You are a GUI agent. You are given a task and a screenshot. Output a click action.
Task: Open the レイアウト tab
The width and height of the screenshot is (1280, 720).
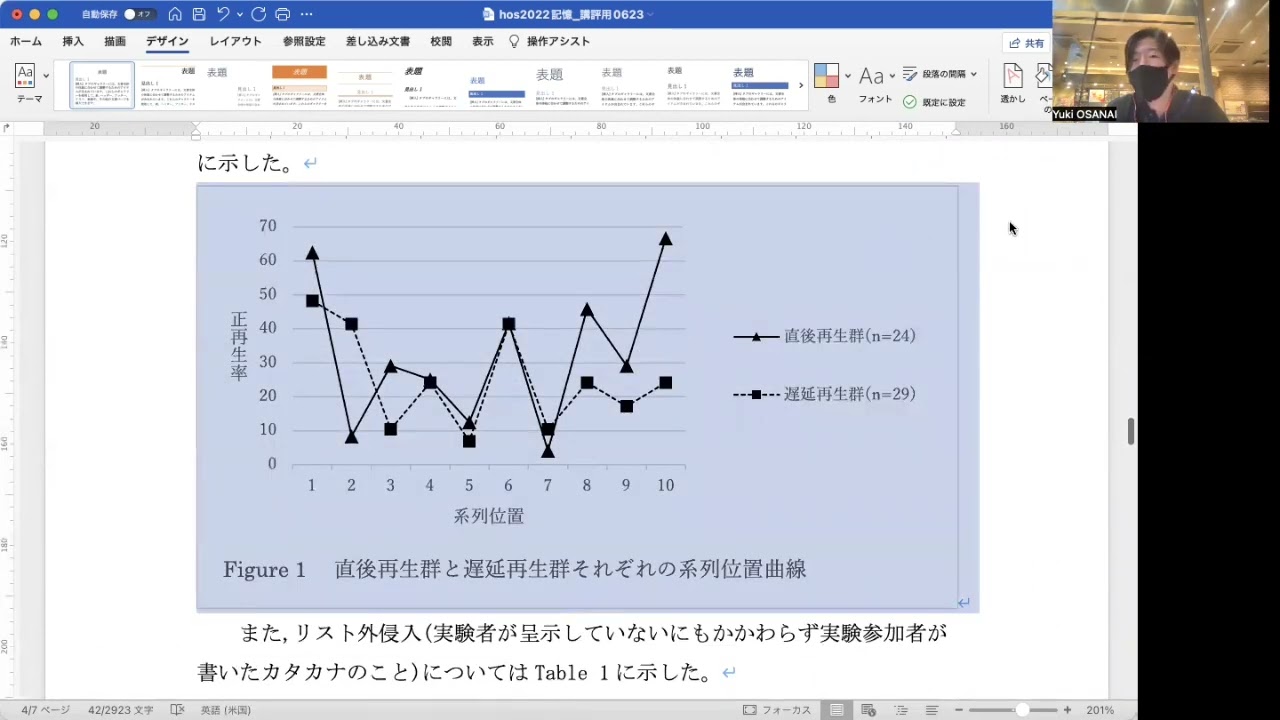[x=236, y=41]
